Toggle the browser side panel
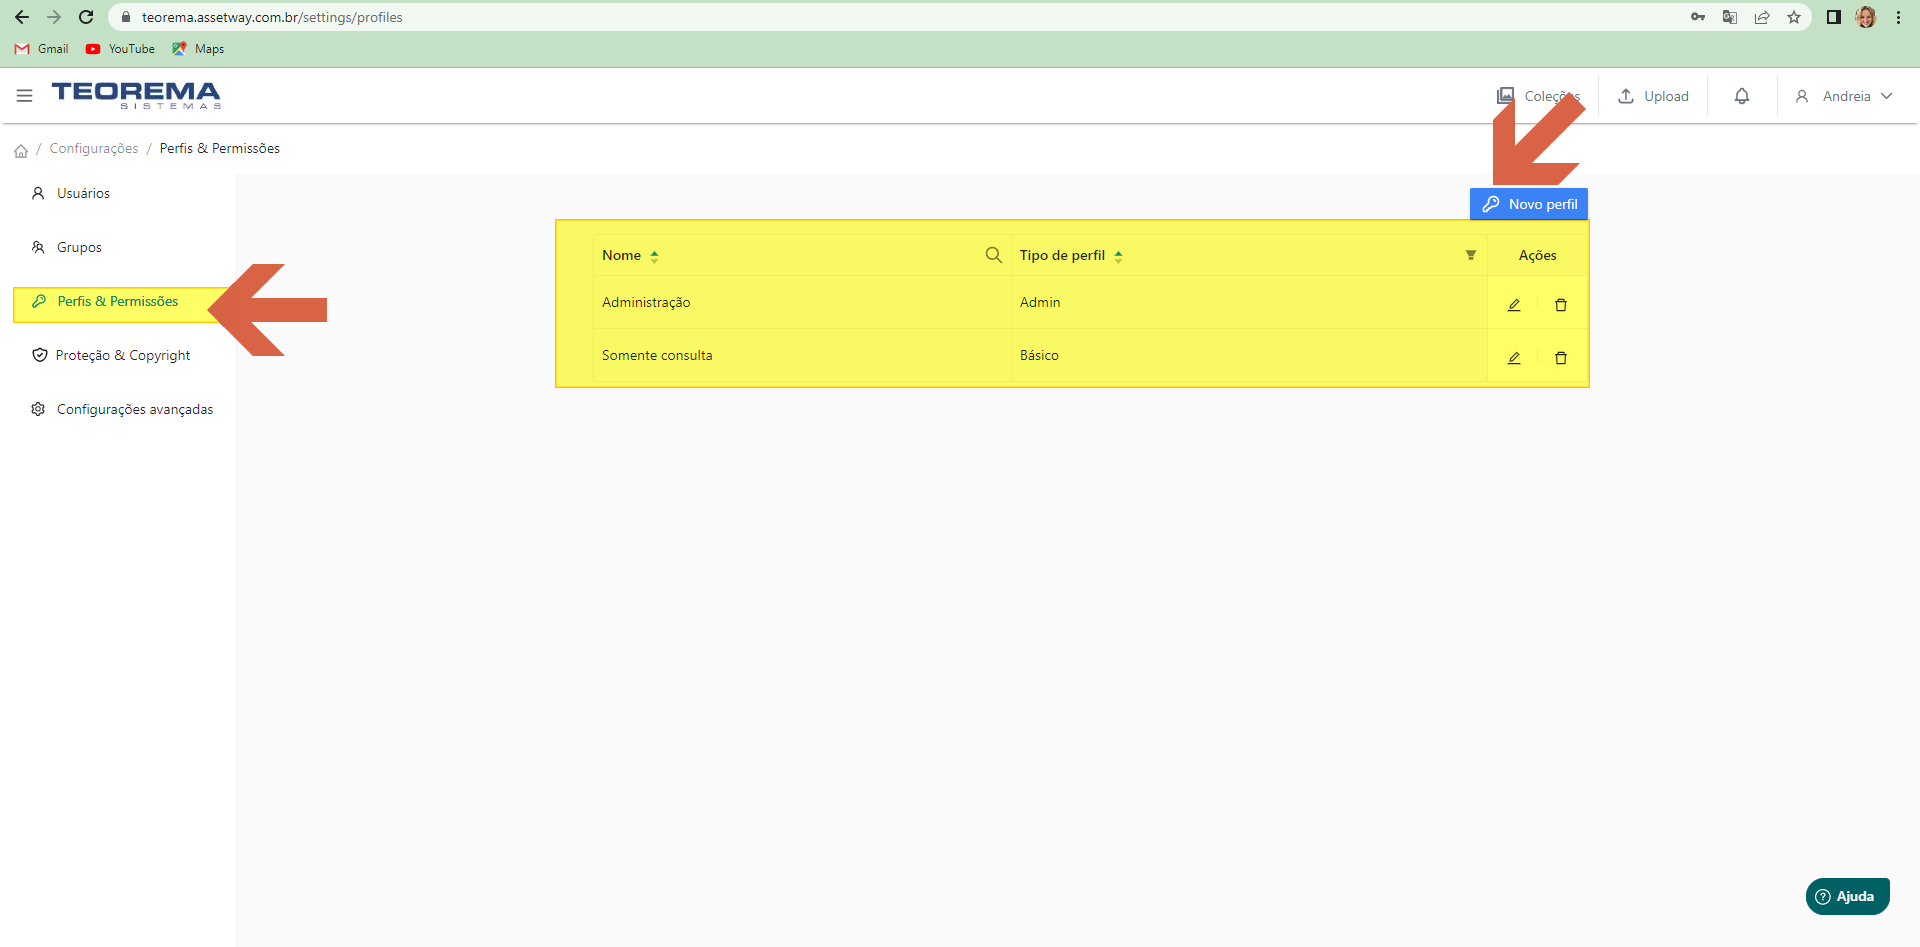The width and height of the screenshot is (1920, 947). 1833,17
